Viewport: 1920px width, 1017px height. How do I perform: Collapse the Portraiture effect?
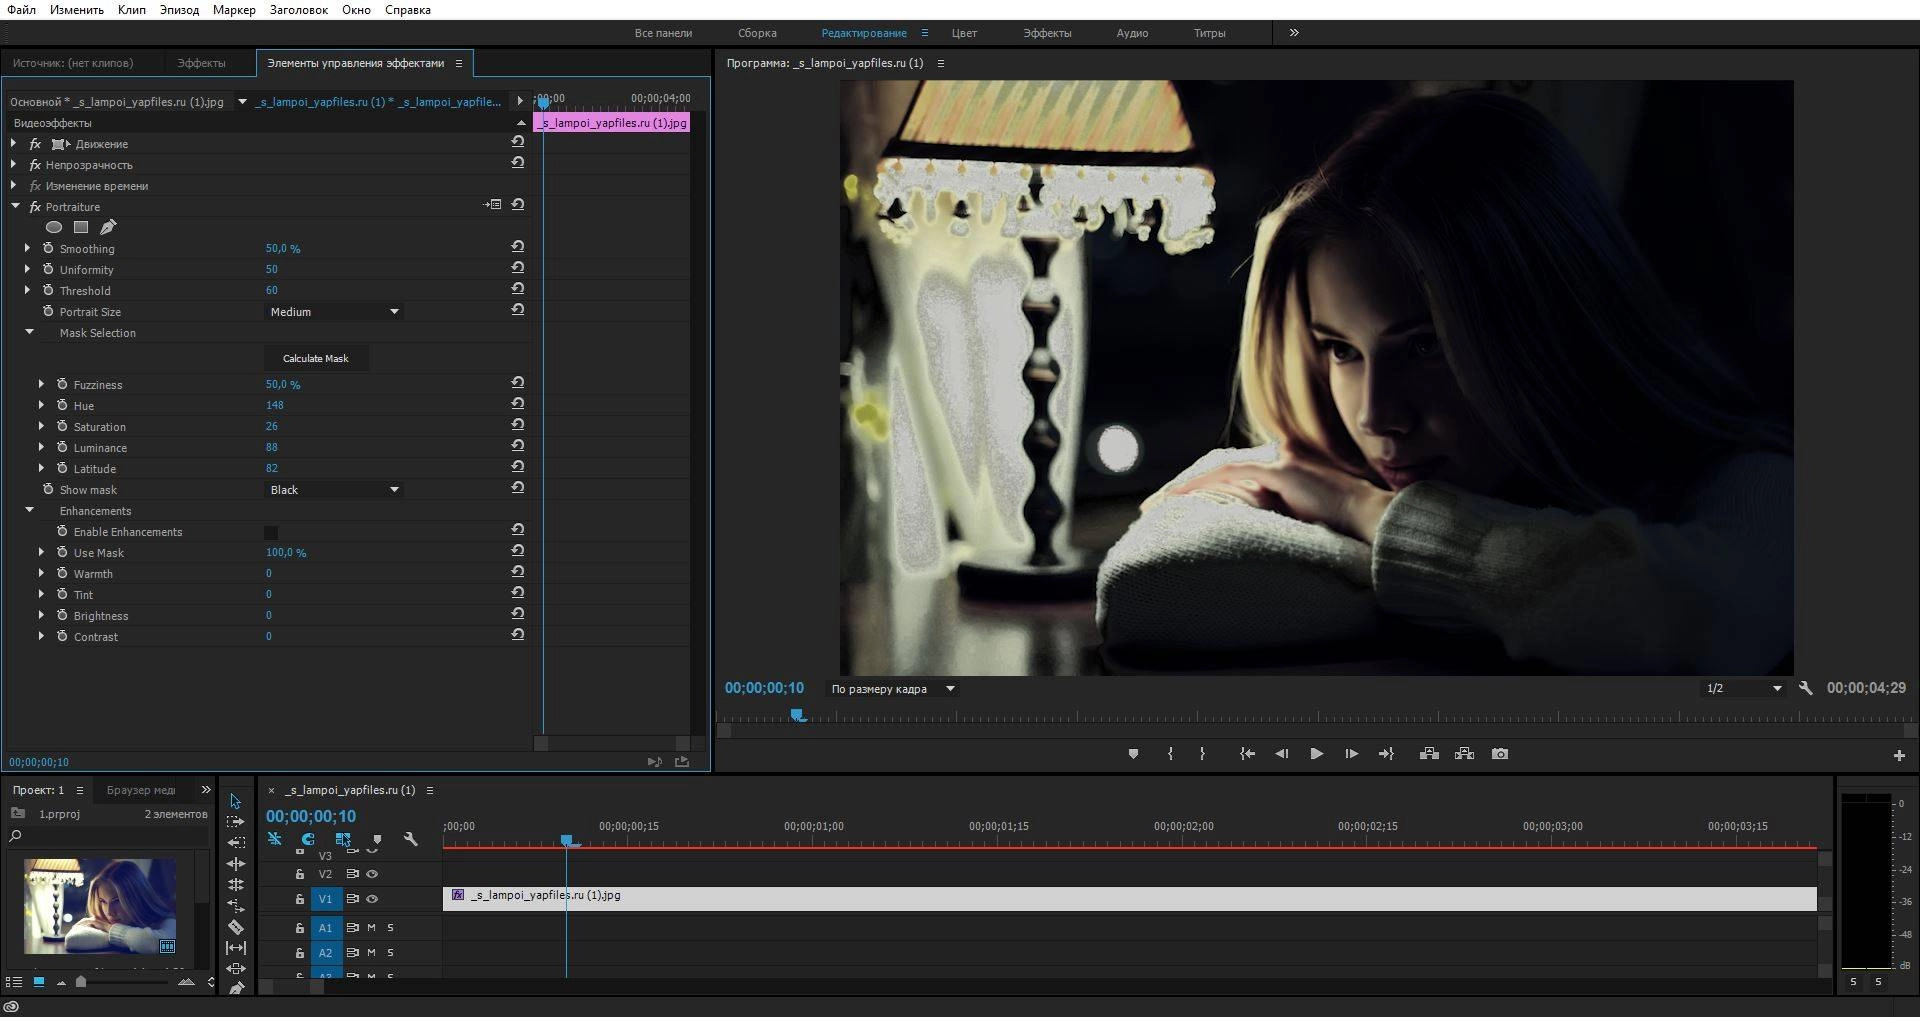[15, 206]
